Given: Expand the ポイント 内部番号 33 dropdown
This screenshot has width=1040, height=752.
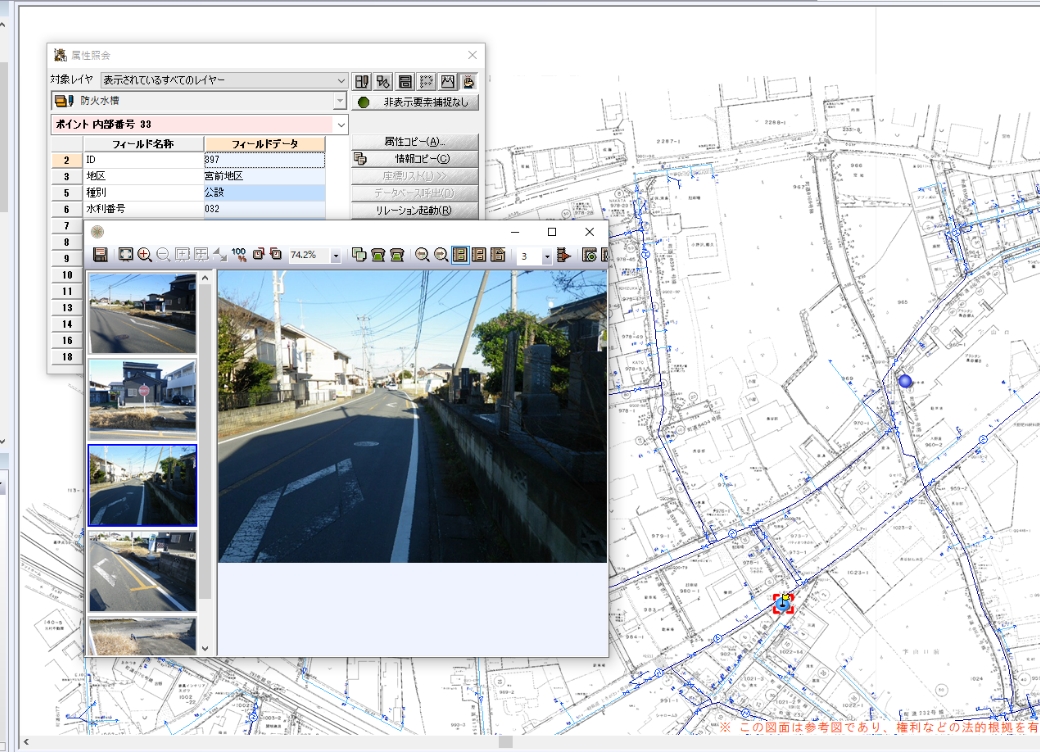Looking at the screenshot, I should 341,124.
